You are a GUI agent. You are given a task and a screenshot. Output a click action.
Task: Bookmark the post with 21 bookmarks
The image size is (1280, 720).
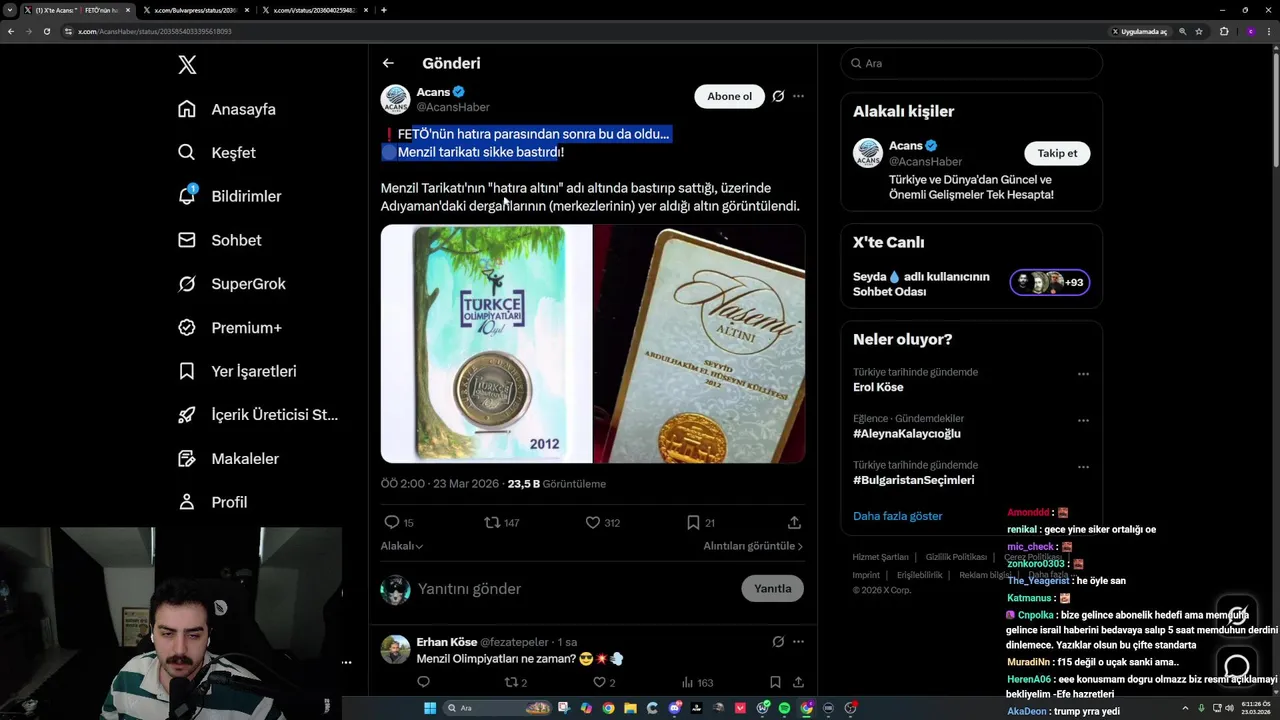click(700, 522)
